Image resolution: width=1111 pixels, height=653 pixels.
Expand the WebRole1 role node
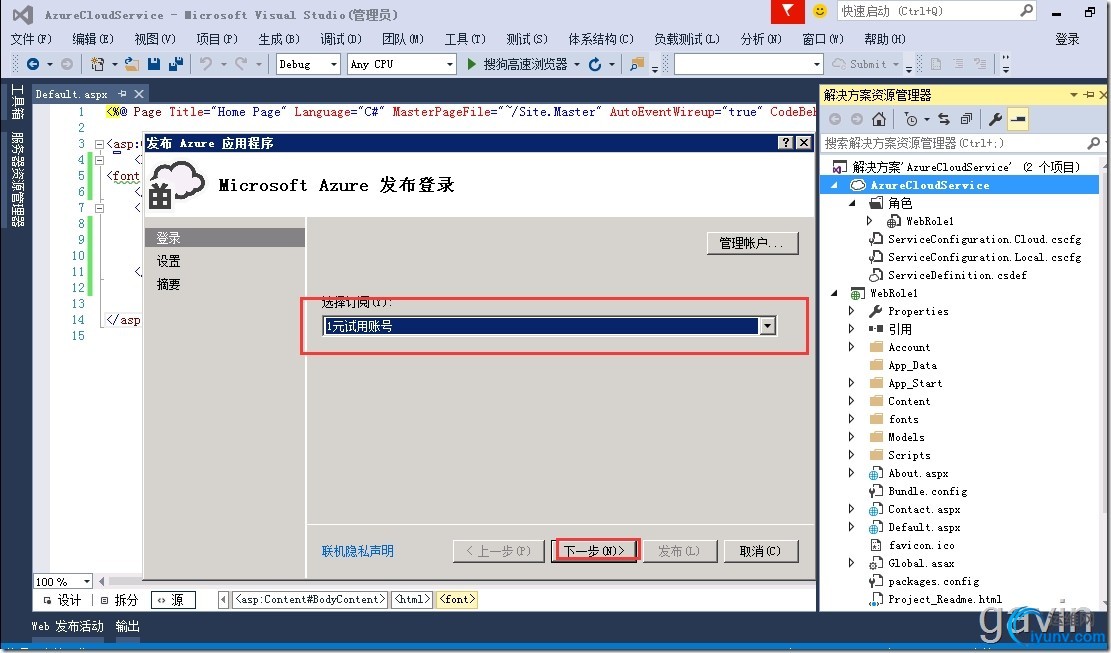pos(869,221)
